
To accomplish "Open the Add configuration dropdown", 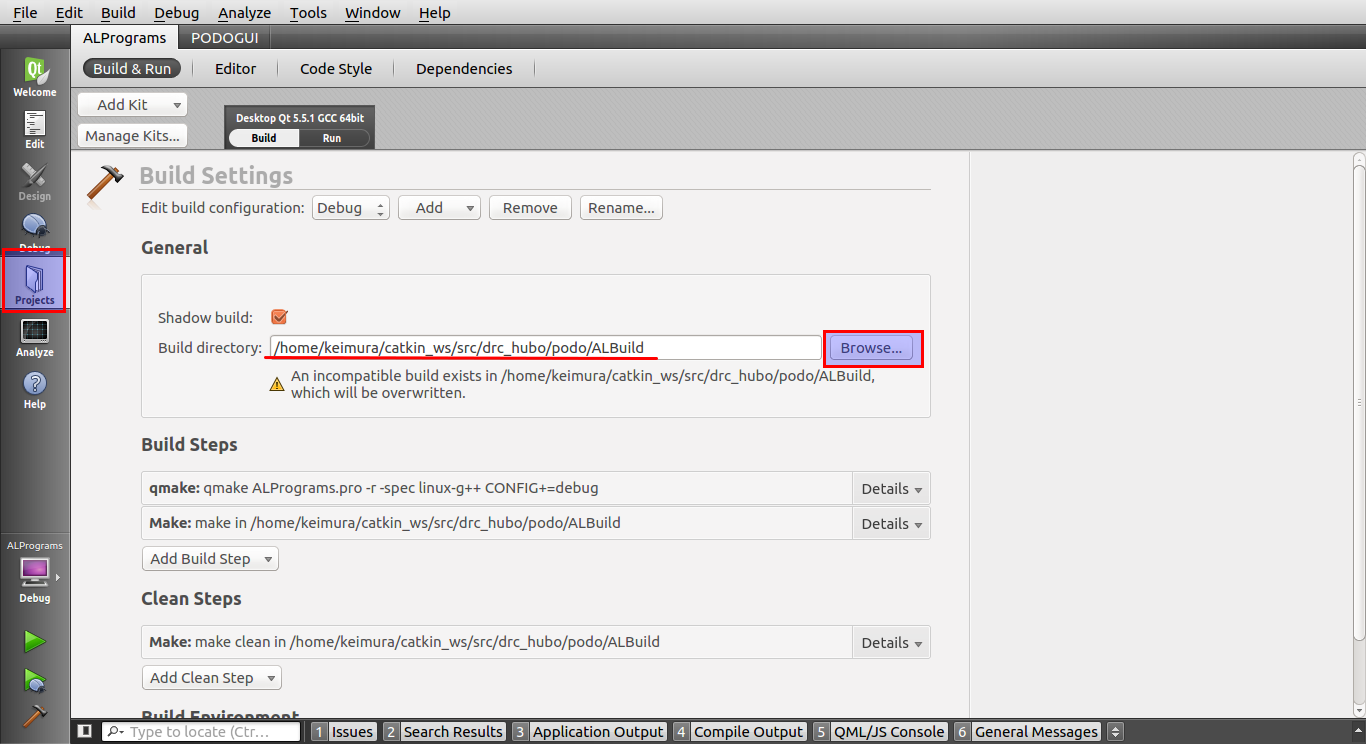I will (439, 208).
